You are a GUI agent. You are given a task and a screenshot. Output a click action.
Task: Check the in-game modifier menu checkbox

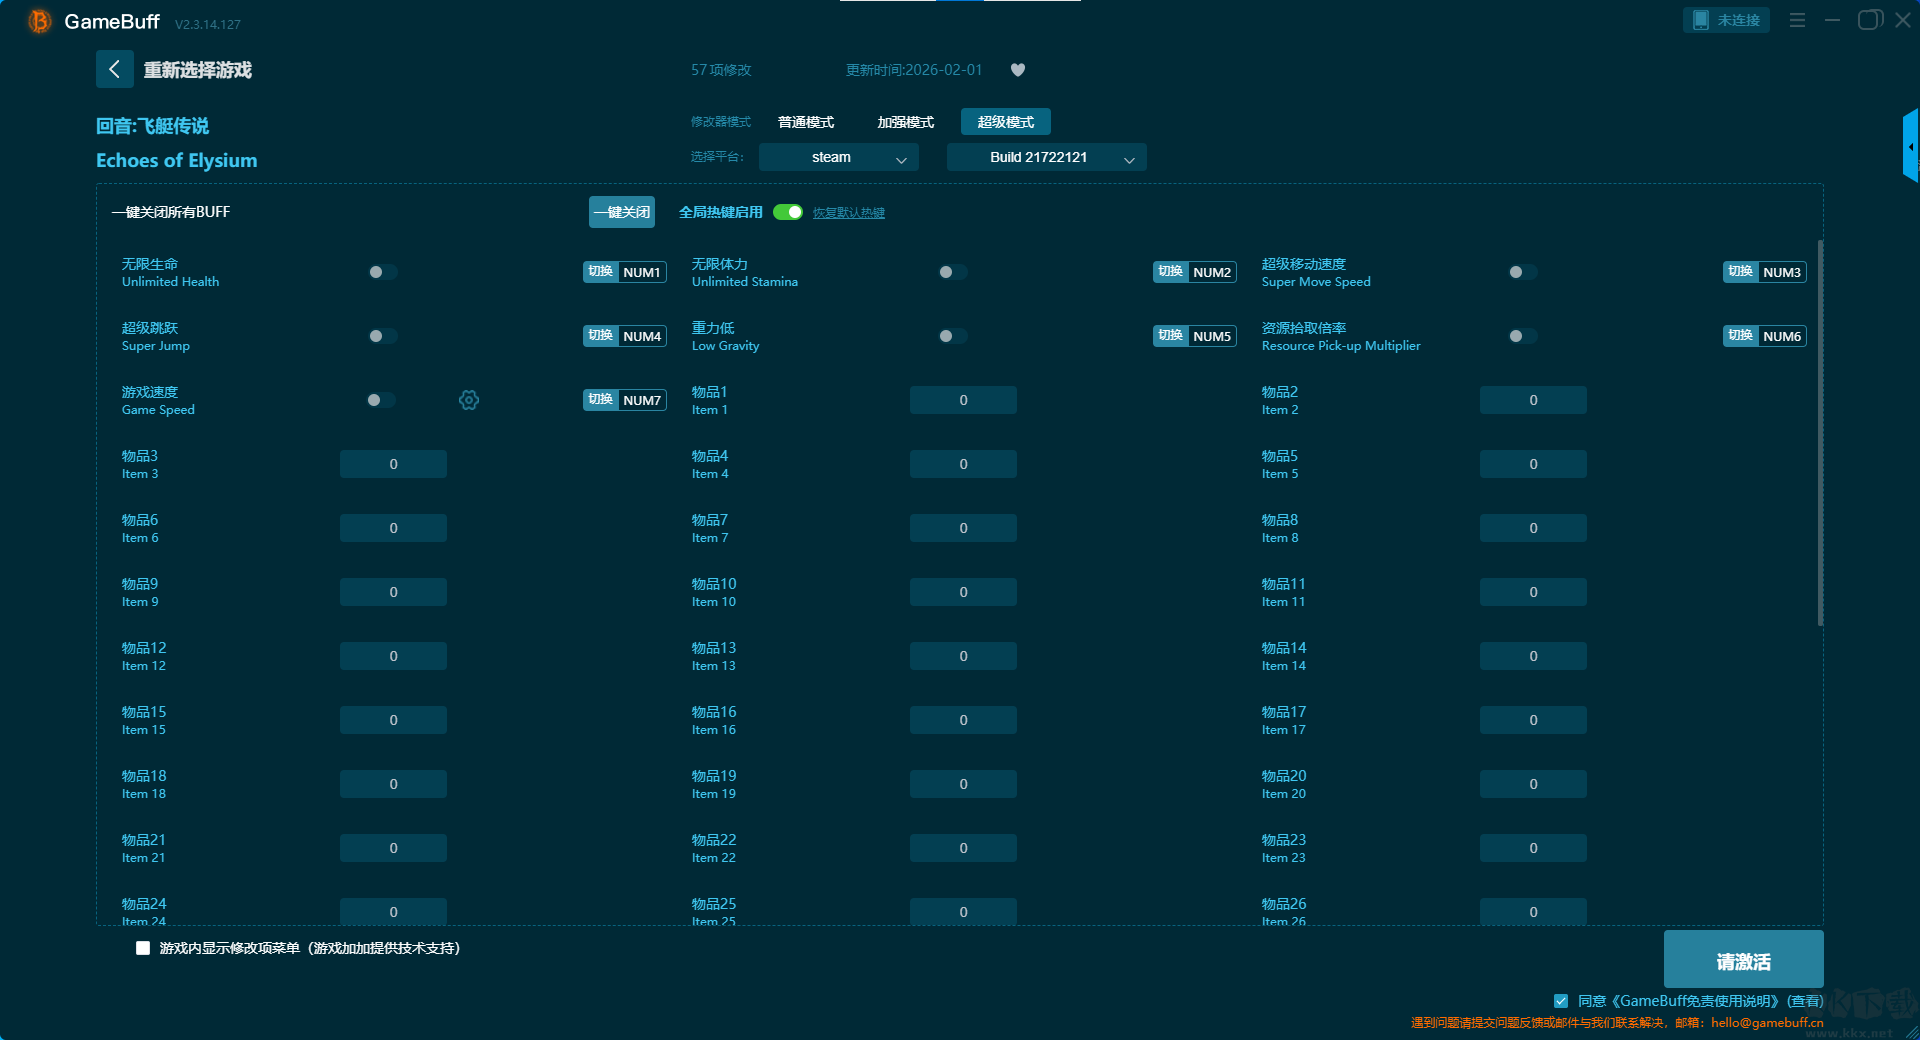coord(143,948)
